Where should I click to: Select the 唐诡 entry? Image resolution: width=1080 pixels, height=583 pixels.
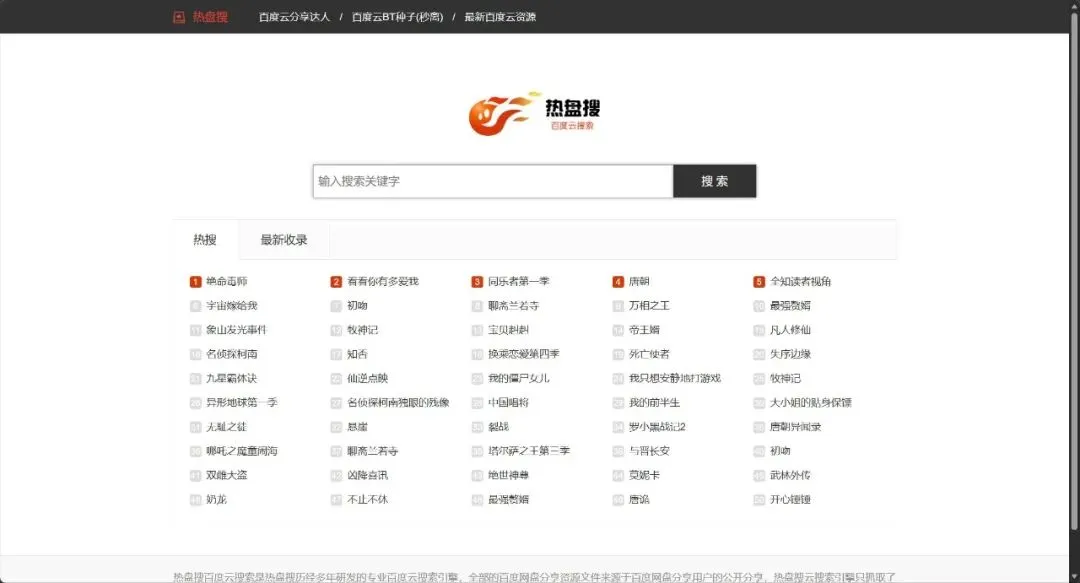639,500
